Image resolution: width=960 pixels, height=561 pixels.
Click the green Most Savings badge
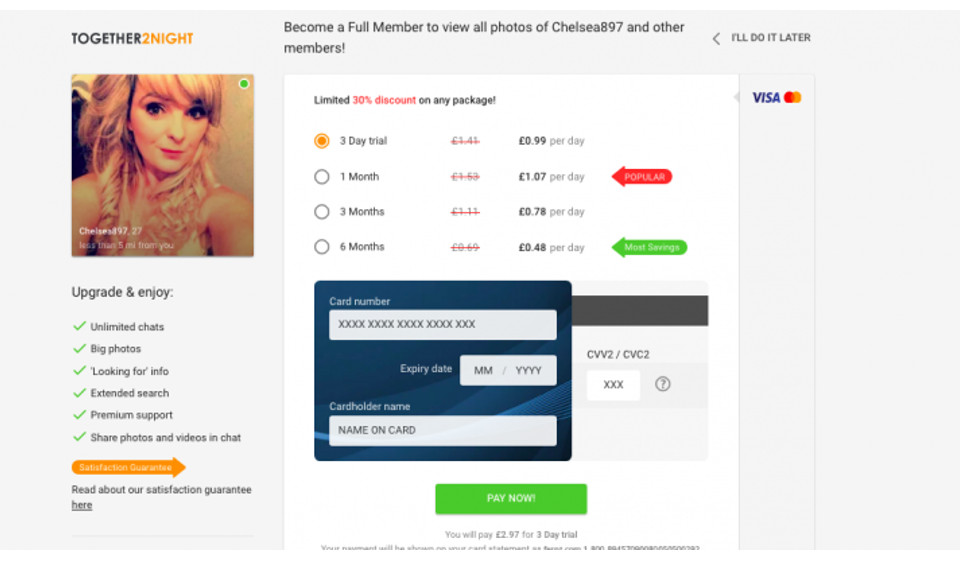(650, 247)
